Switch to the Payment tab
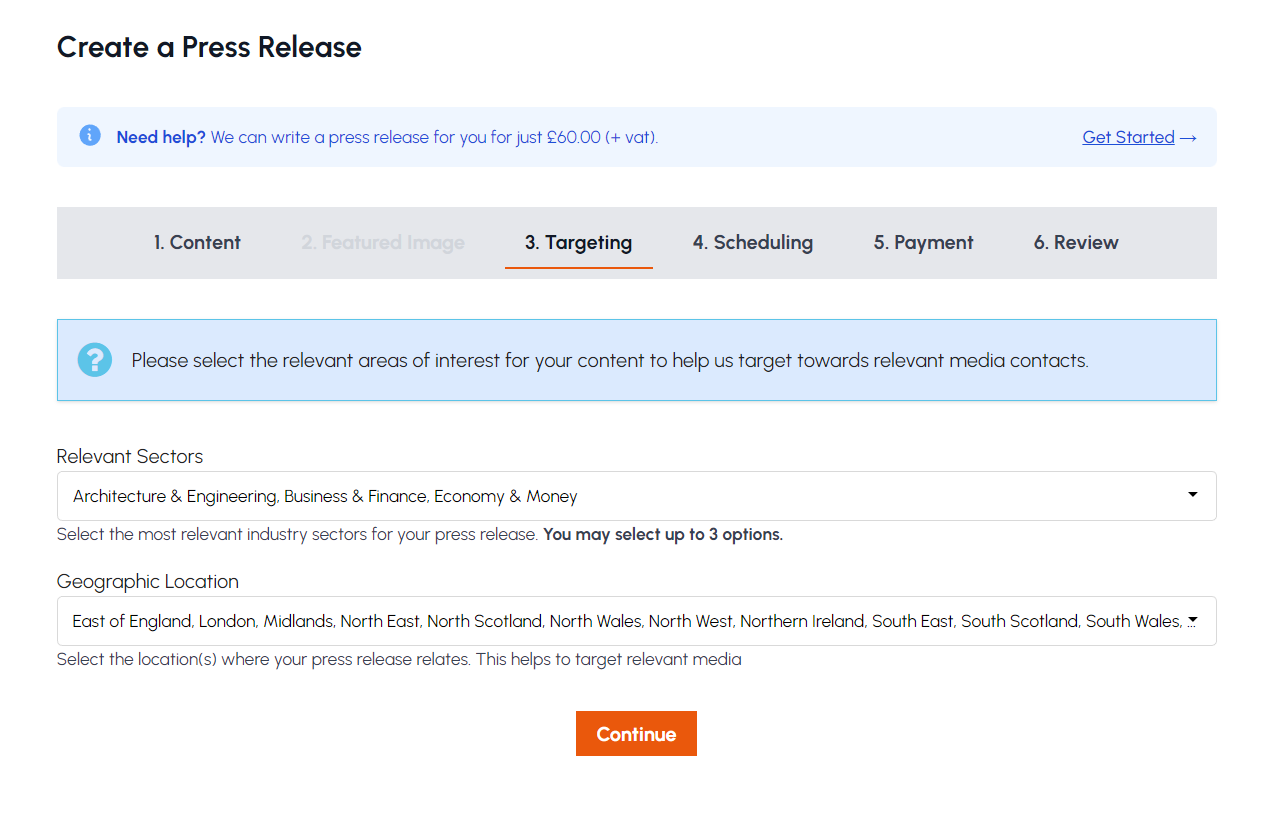Image resolution: width=1275 pixels, height=813 pixels. [922, 242]
